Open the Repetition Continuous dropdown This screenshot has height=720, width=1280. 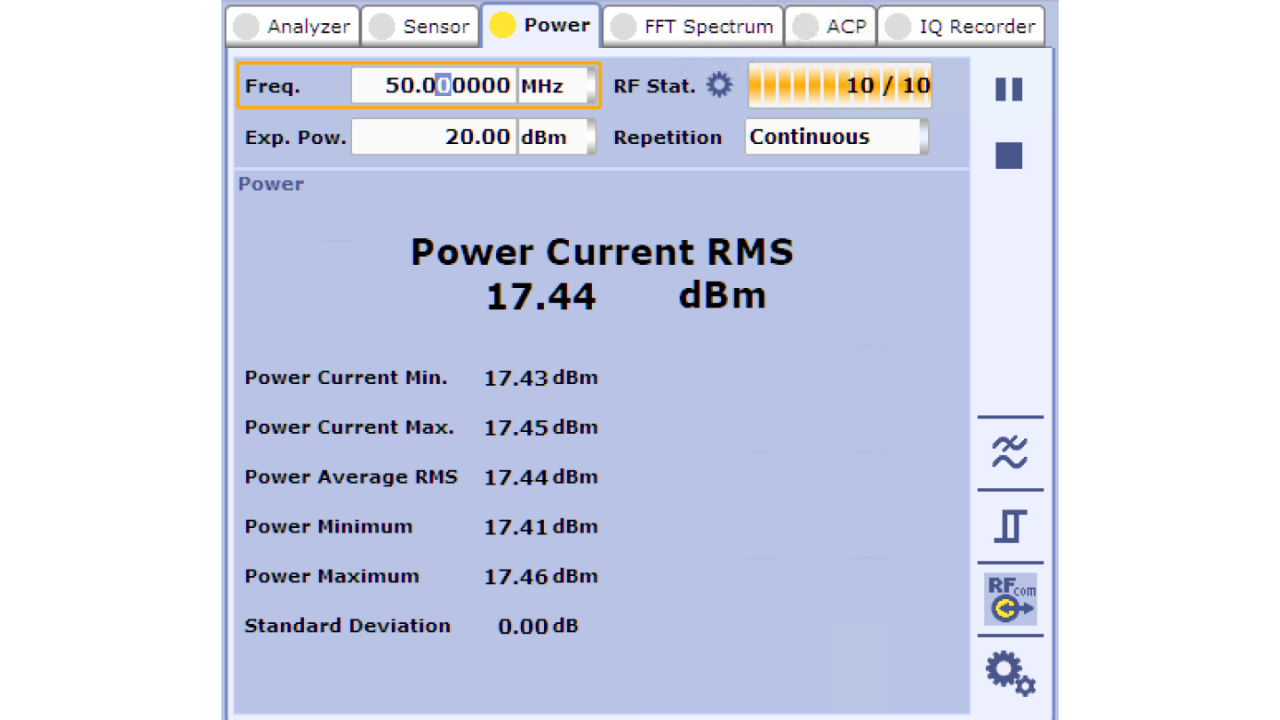(837, 137)
